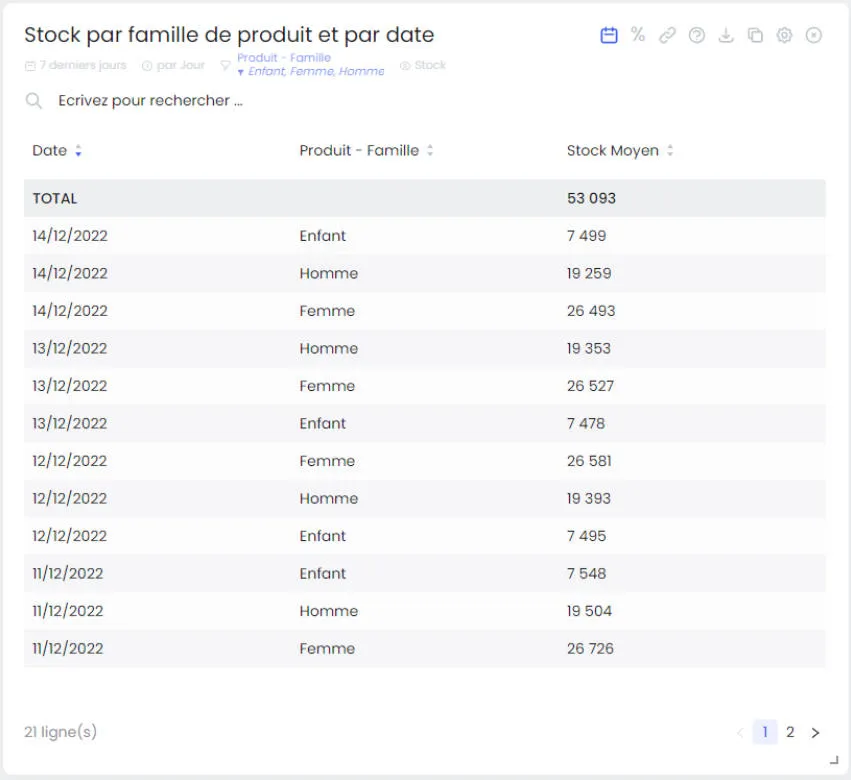Open the calendar date icon
The width and height of the screenshot is (851, 780).
tap(608, 35)
